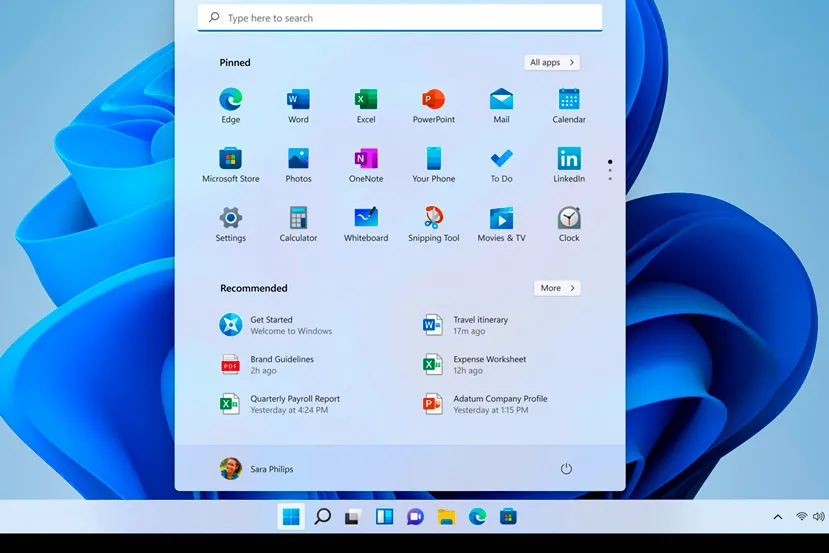The height and width of the screenshot is (553, 829).
Task: Open the Travel itinerary document
Action: coord(465,325)
